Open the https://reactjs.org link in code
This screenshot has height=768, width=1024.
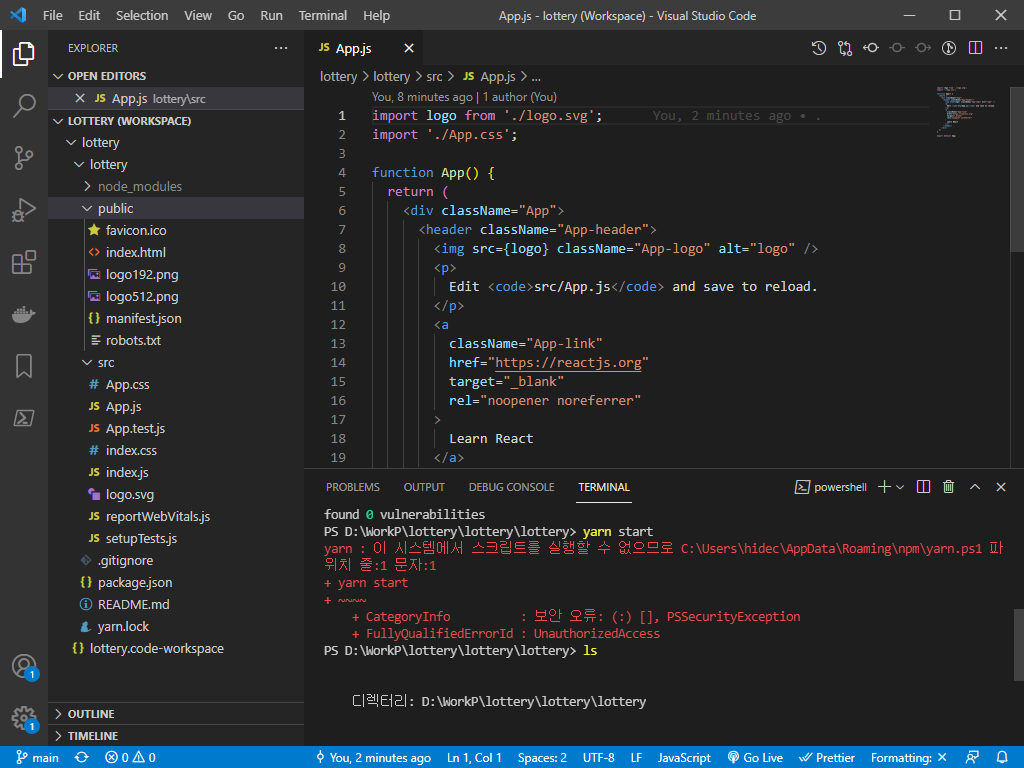(x=568, y=362)
